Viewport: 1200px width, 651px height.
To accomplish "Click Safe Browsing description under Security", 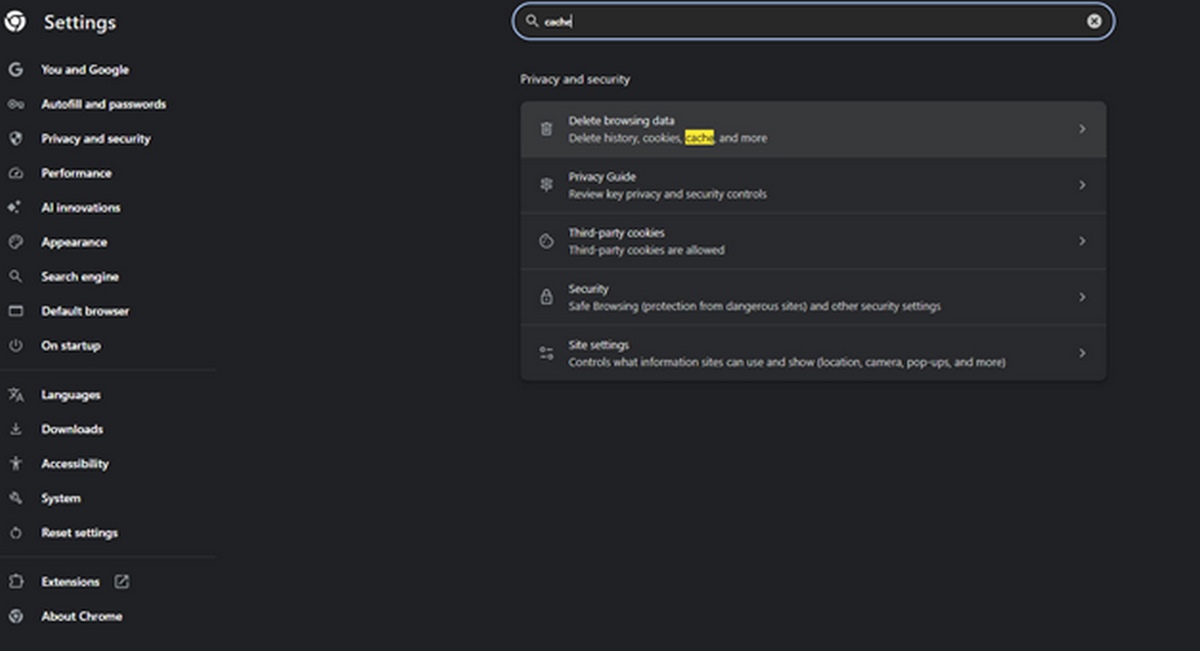I will pyautogui.click(x=755, y=306).
